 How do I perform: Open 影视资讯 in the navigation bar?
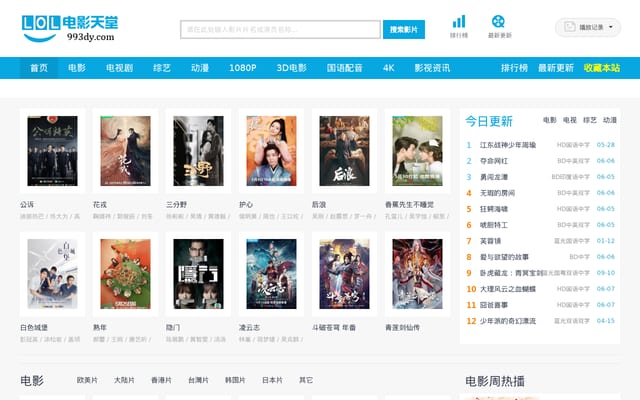[x=432, y=68]
